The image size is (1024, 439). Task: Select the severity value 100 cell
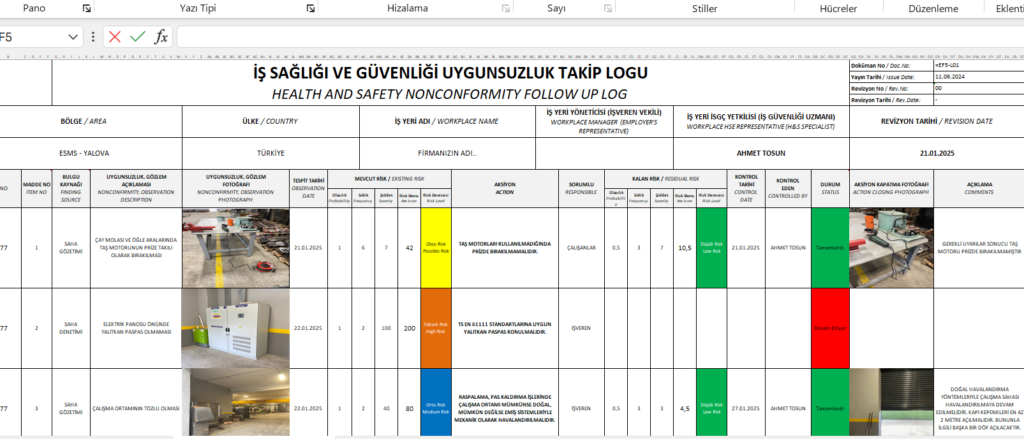386,329
